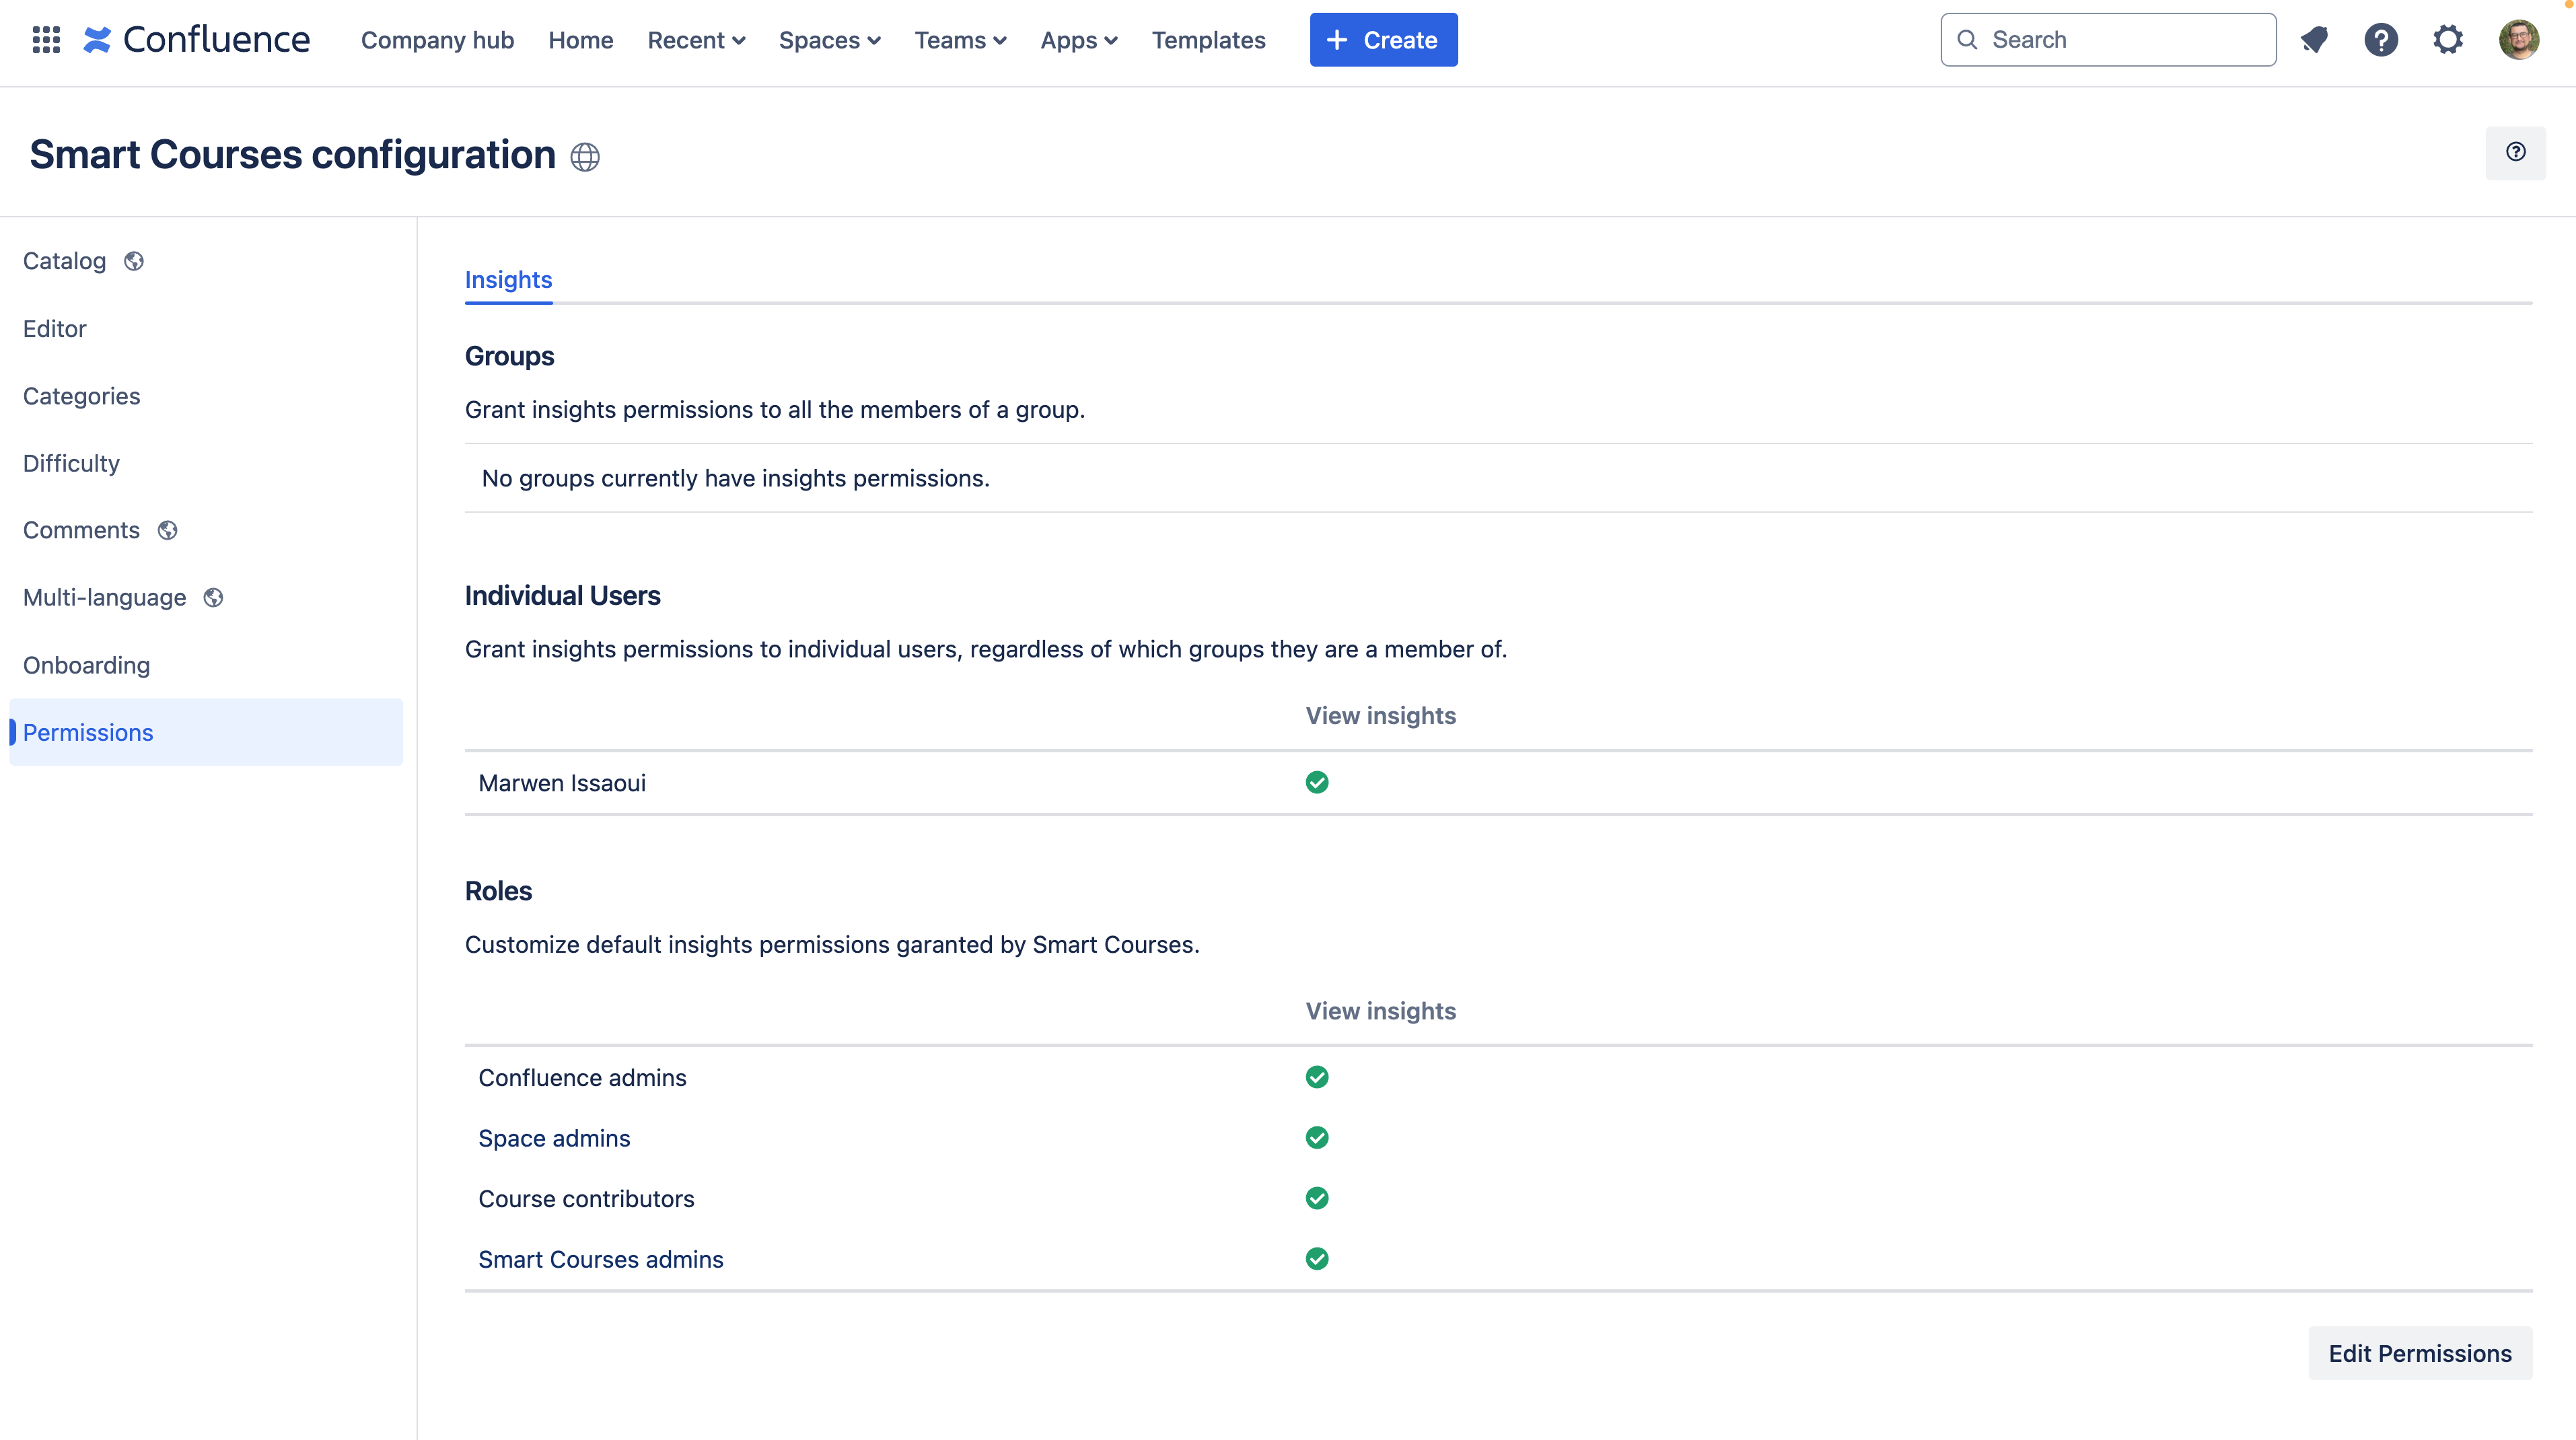Image resolution: width=2576 pixels, height=1440 pixels.
Task: Open the Comments sidebar item
Action: [x=205, y=530]
